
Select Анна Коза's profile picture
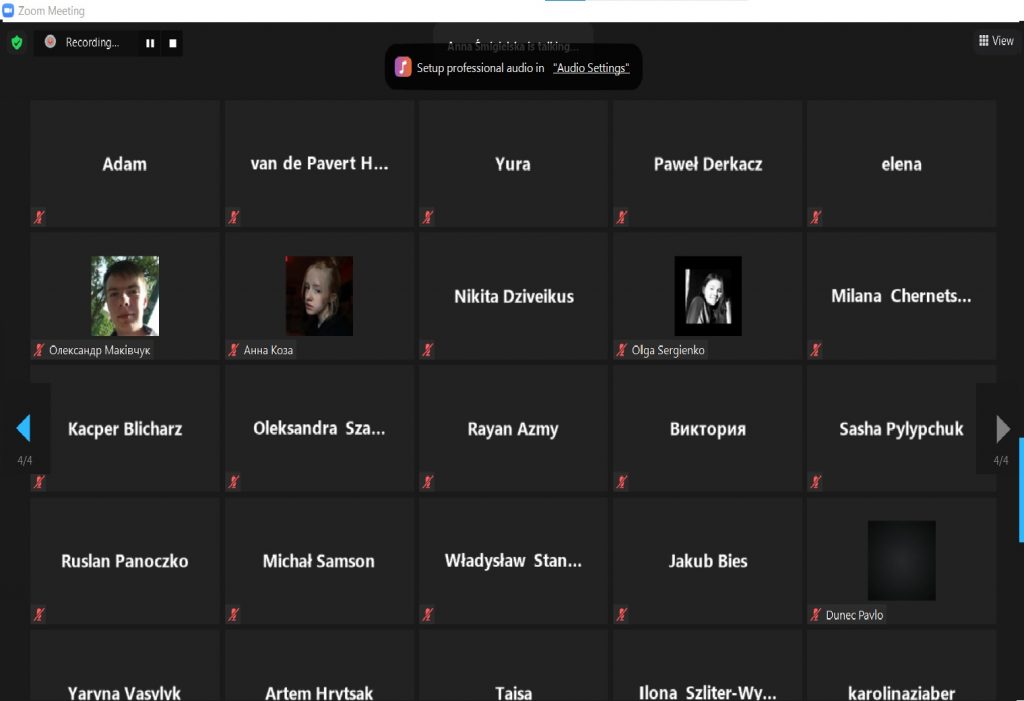[x=319, y=296]
